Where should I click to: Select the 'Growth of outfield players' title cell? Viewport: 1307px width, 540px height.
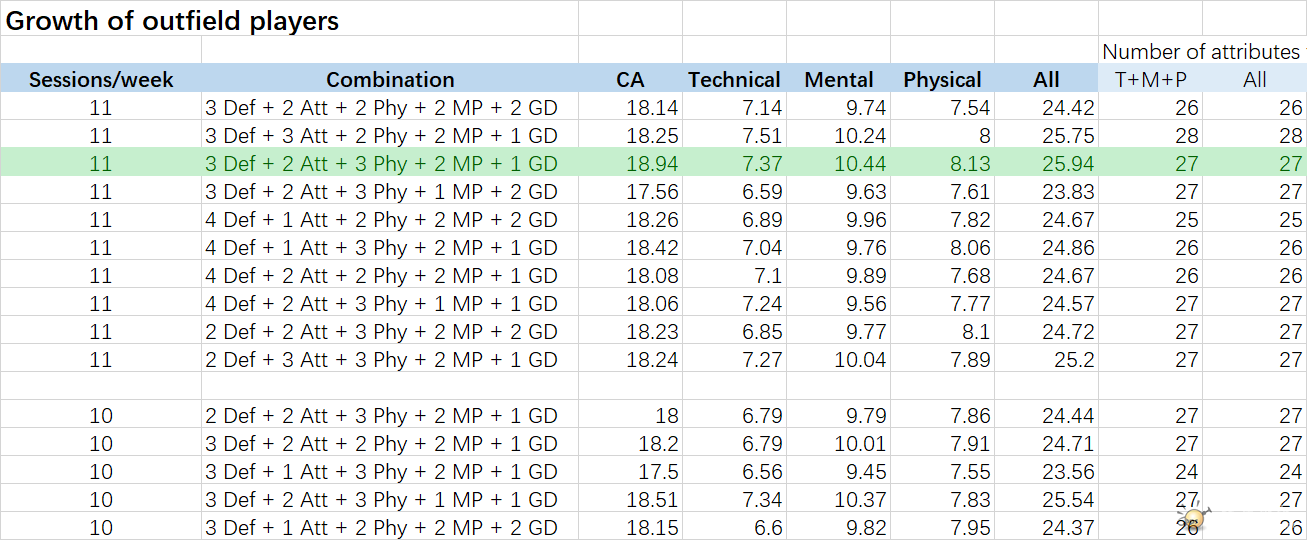173,20
